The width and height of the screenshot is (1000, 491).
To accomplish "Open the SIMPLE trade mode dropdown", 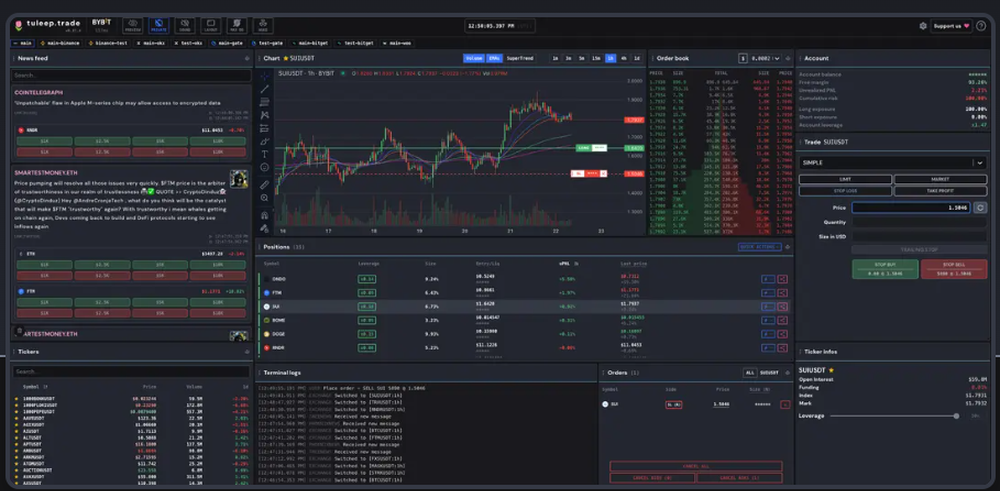I will click(893, 163).
